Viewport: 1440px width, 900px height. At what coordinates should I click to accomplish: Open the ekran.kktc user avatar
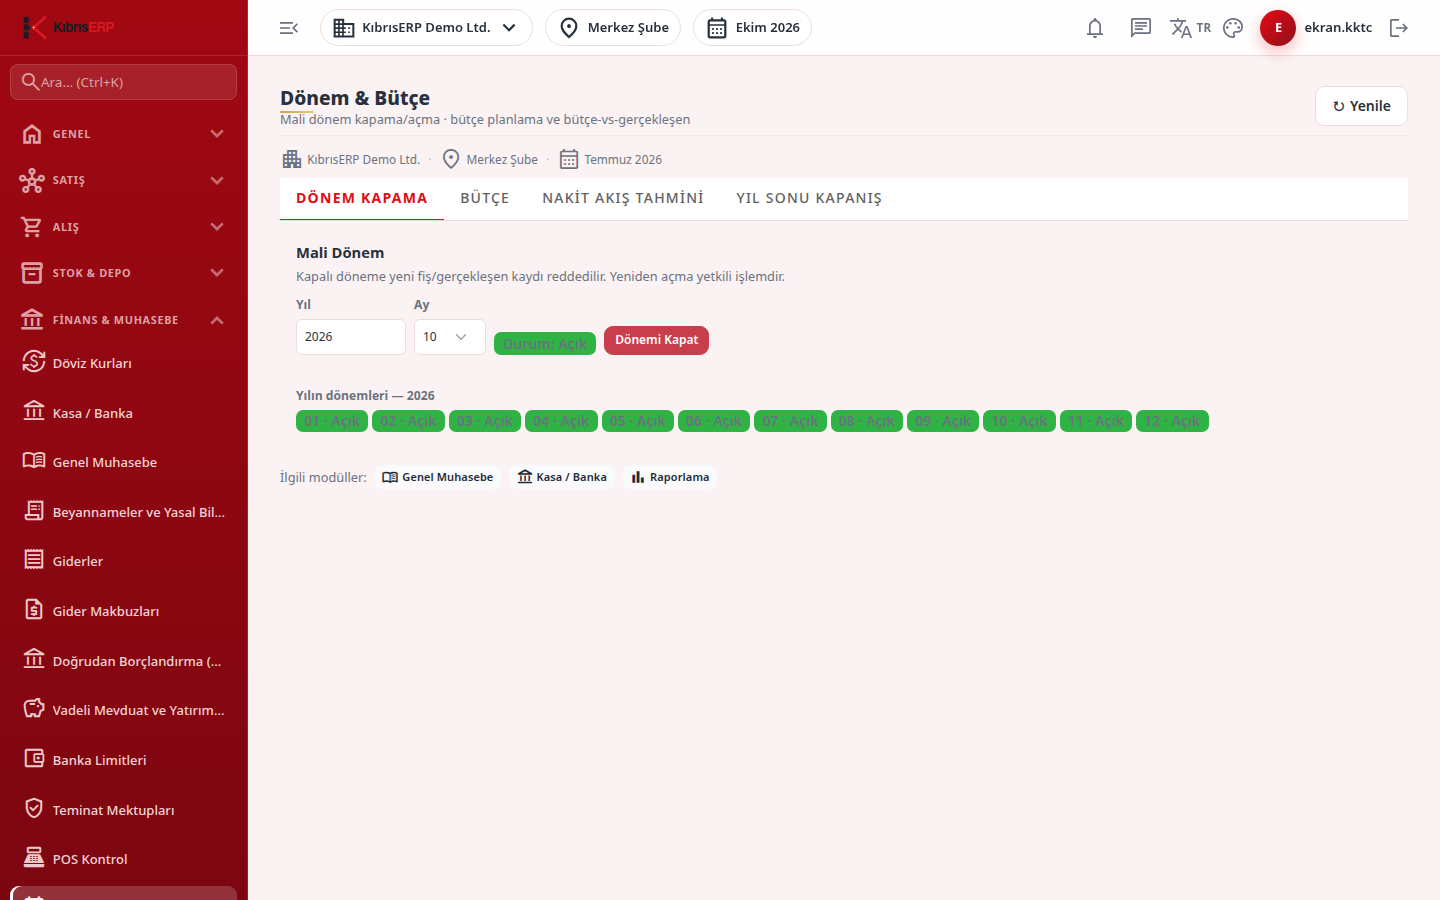1278,28
